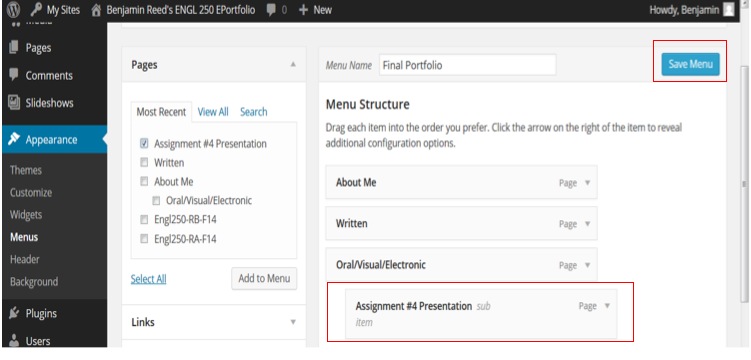Viewport: 751px width, 360px height.
Task: Check the Written page checkbox
Action: (144, 162)
